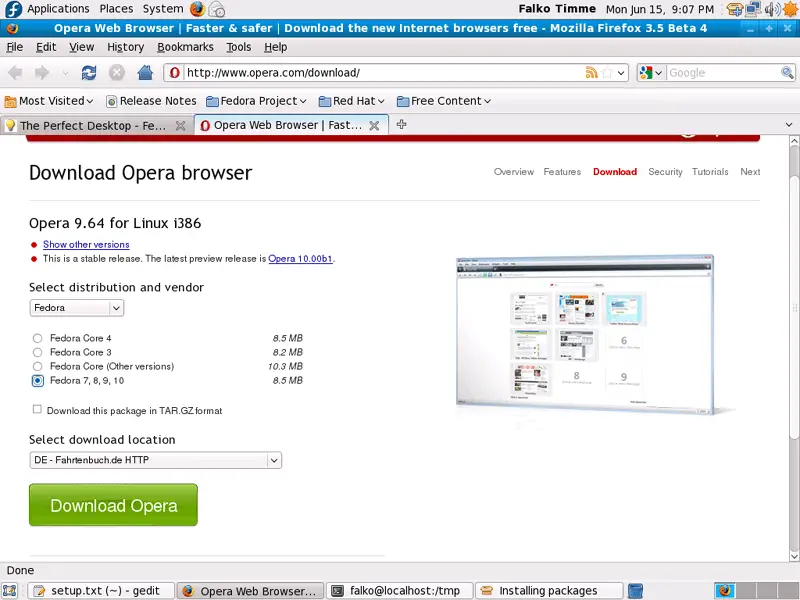This screenshot has width=800, height=600.
Task: Click the volume speaker icon in the tray
Action: click(x=772, y=9)
